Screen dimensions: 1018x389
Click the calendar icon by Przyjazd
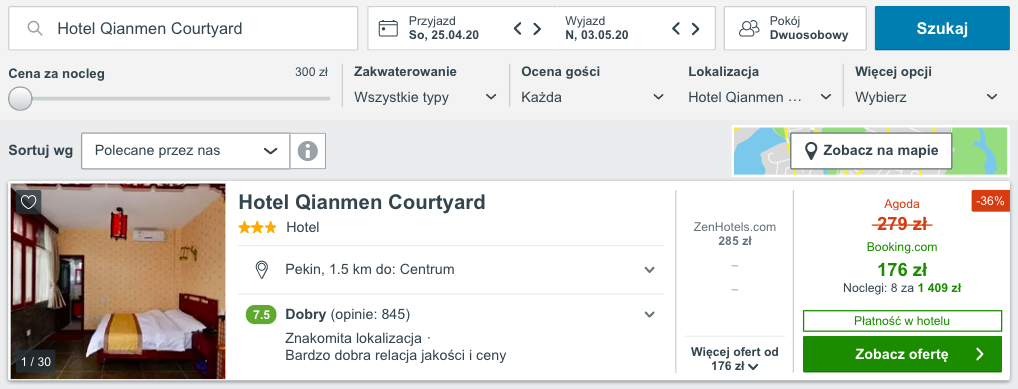tap(388, 29)
